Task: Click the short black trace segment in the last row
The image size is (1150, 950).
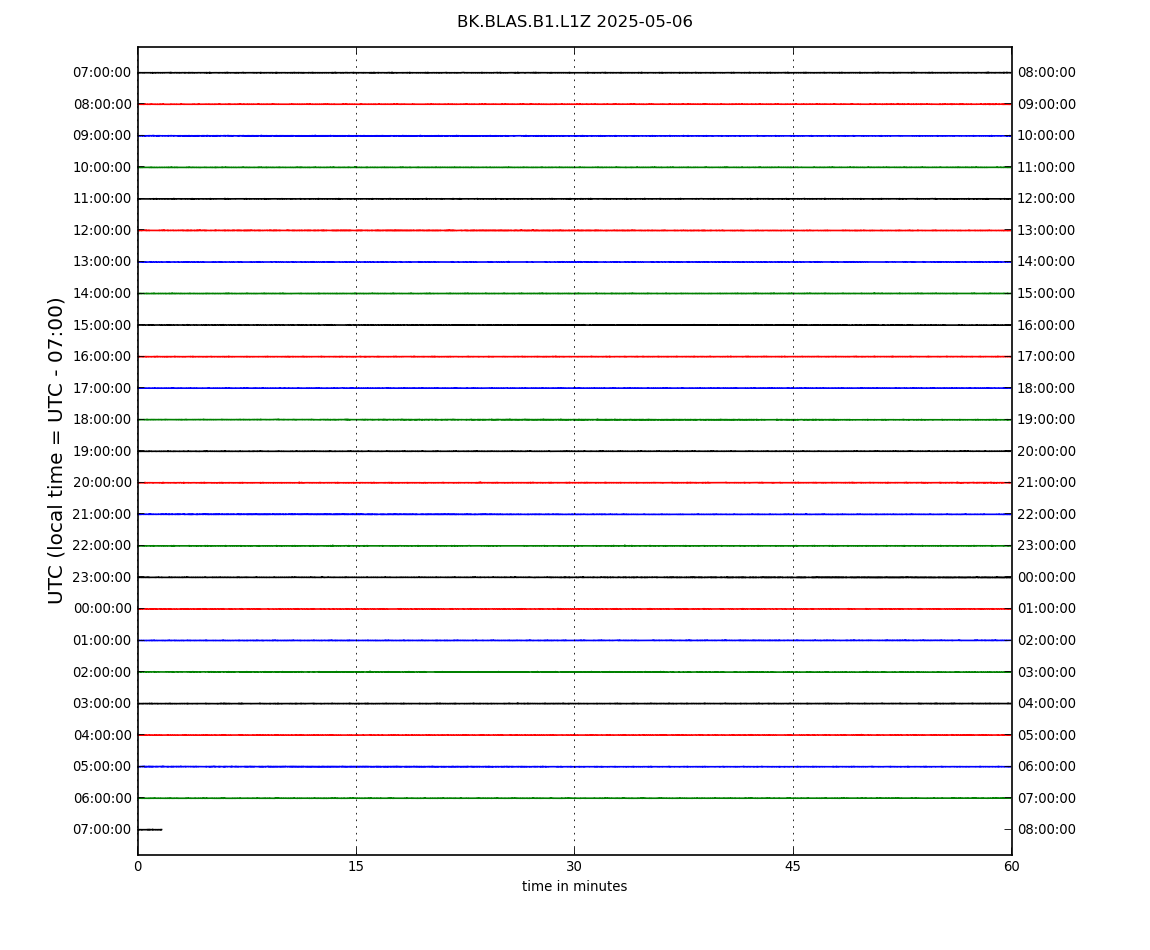Action: (150, 830)
